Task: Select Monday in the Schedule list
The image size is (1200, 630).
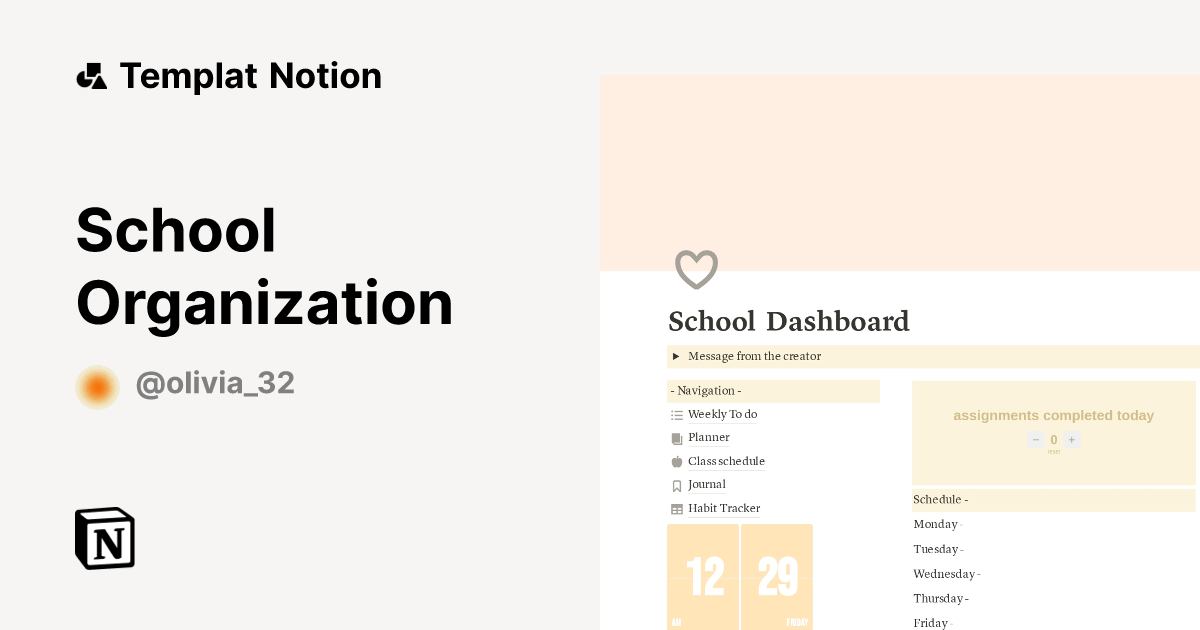Action: [936, 524]
